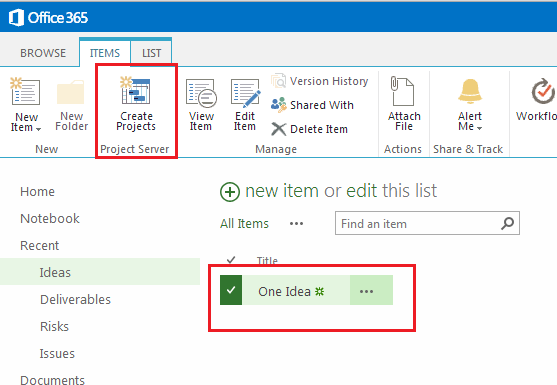Open the One Idea ellipsis menu
The width and height of the screenshot is (557, 385).
(x=366, y=291)
